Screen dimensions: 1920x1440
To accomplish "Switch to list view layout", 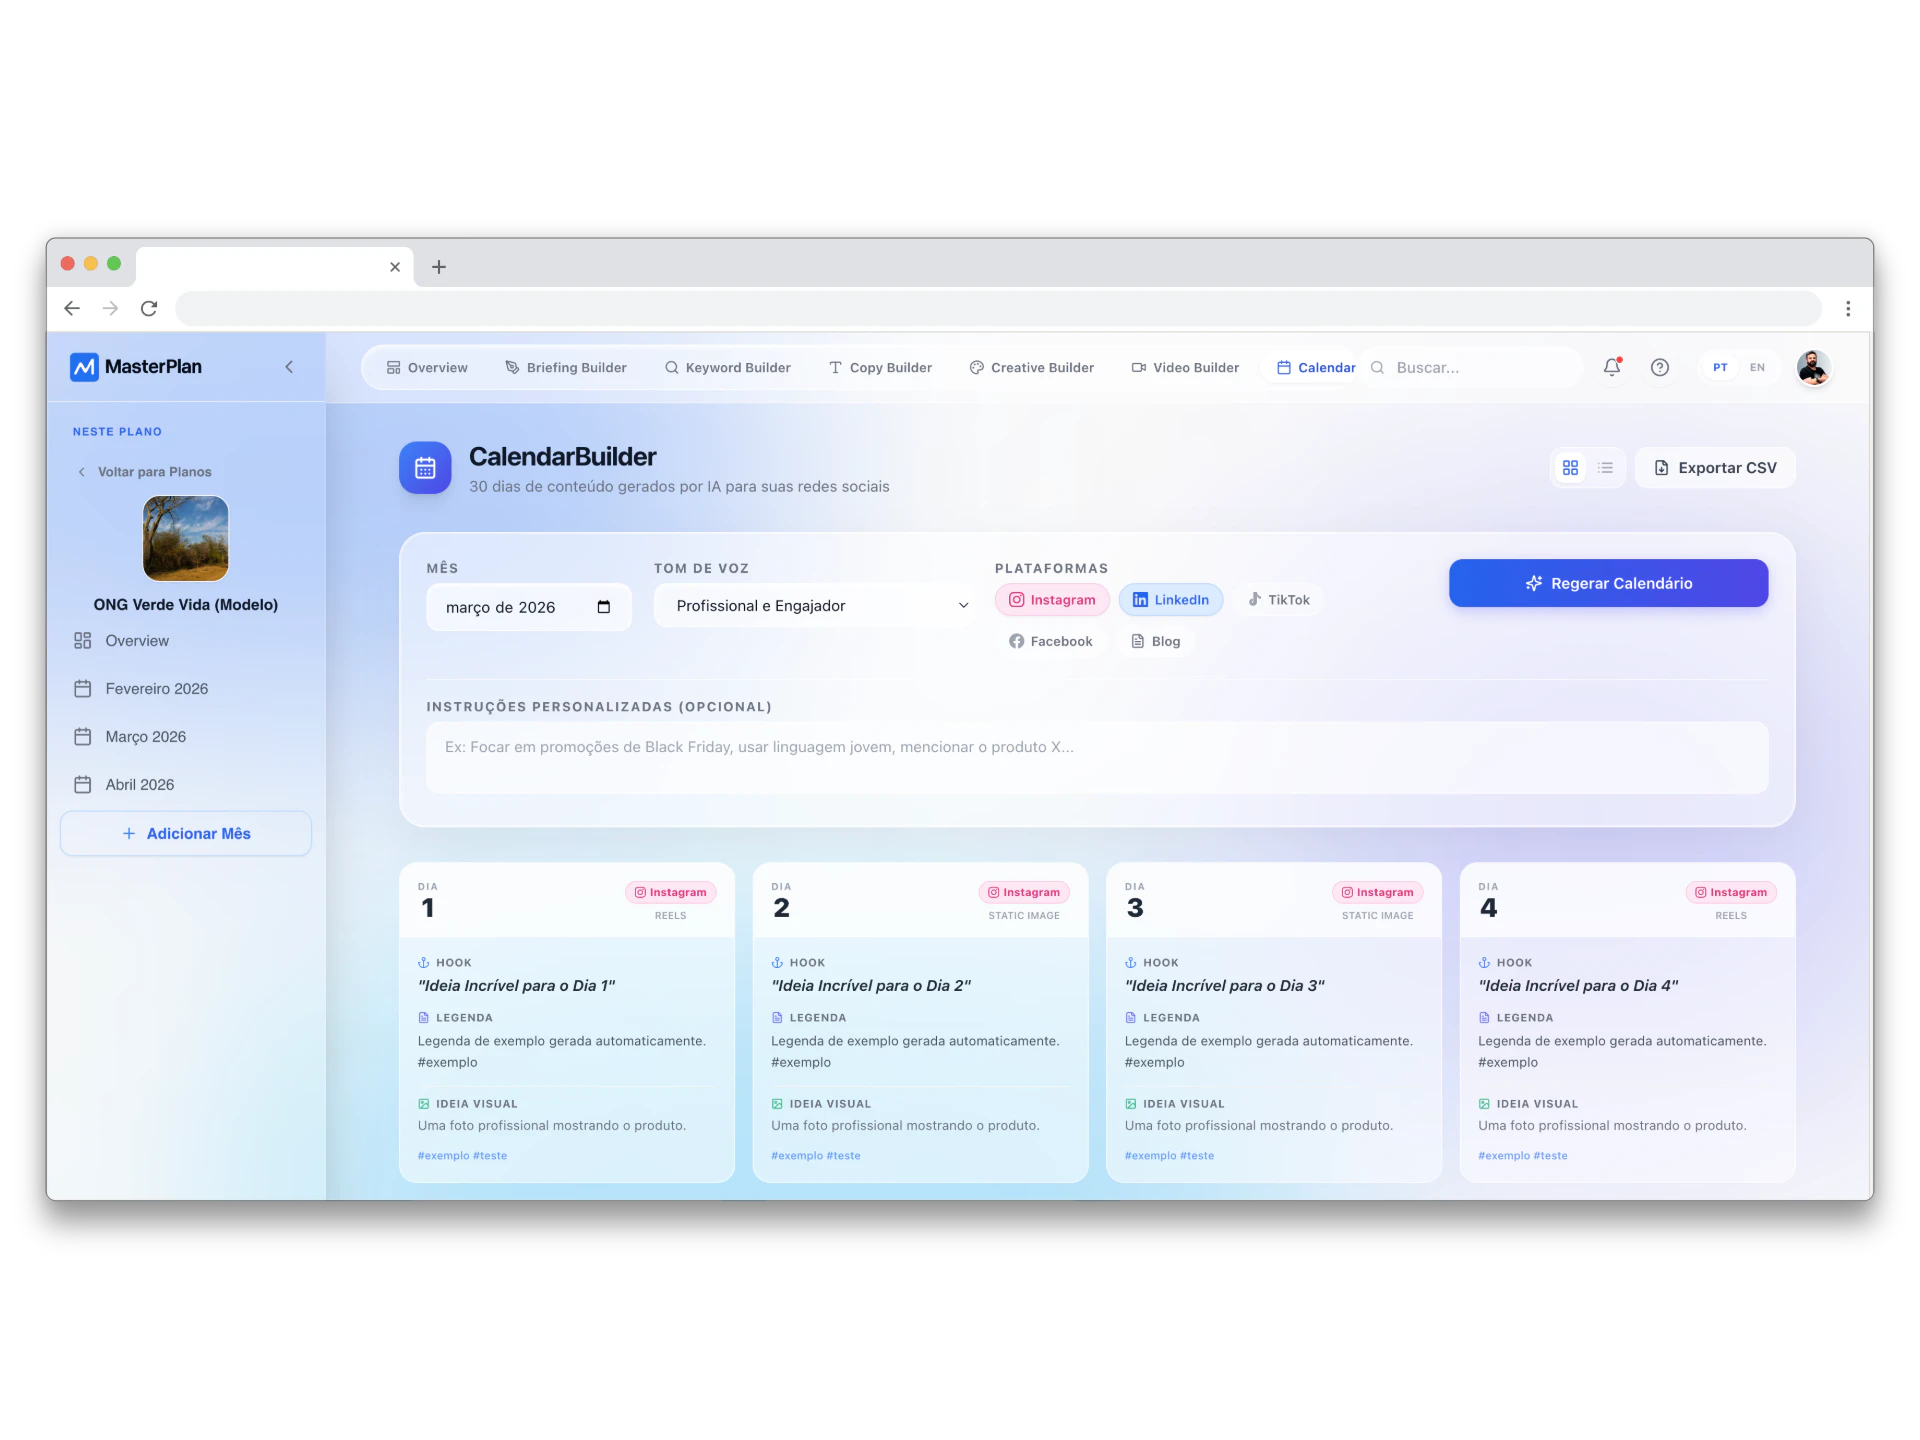I will pyautogui.click(x=1605, y=468).
